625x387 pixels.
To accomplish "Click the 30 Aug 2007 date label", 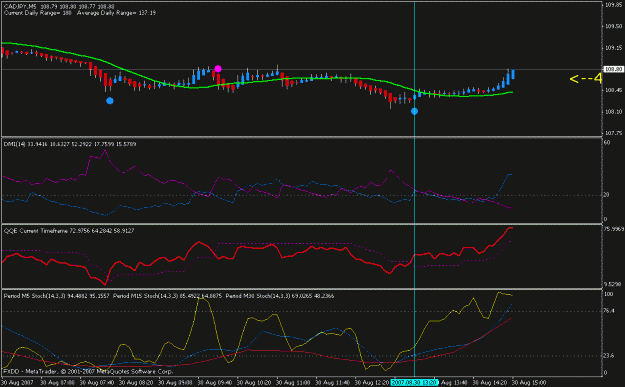I will click(x=18, y=383).
